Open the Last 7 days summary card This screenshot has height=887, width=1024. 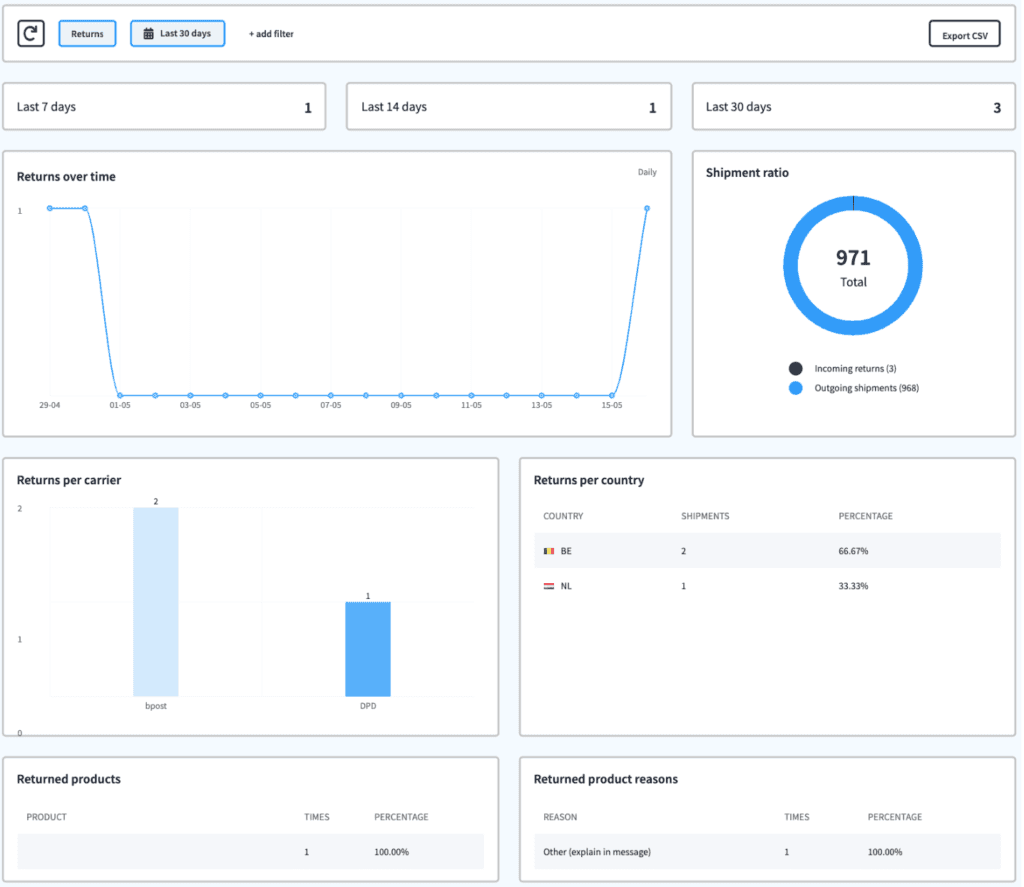pos(165,106)
